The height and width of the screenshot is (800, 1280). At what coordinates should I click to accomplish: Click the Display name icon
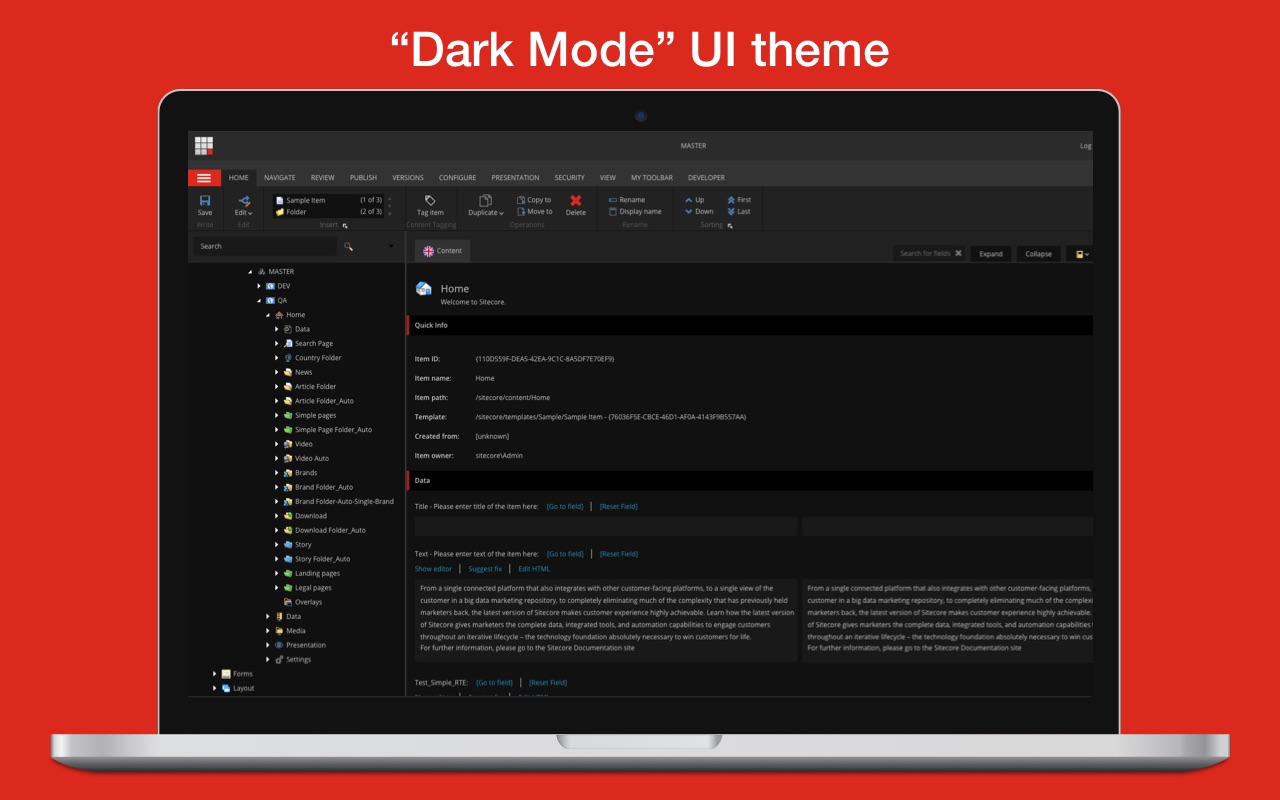click(x=613, y=212)
